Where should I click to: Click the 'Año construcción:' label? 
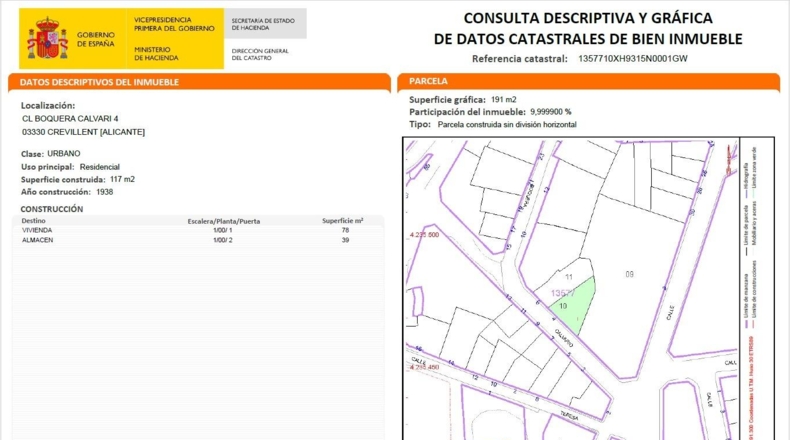(56, 192)
